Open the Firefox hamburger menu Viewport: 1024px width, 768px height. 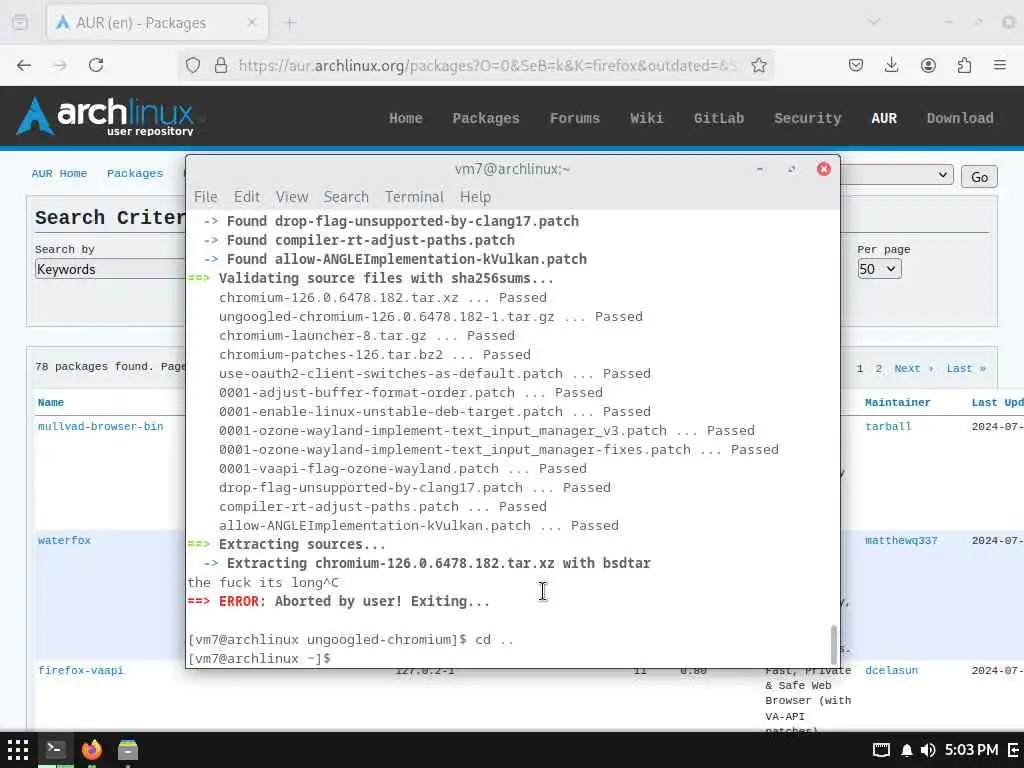(999, 65)
